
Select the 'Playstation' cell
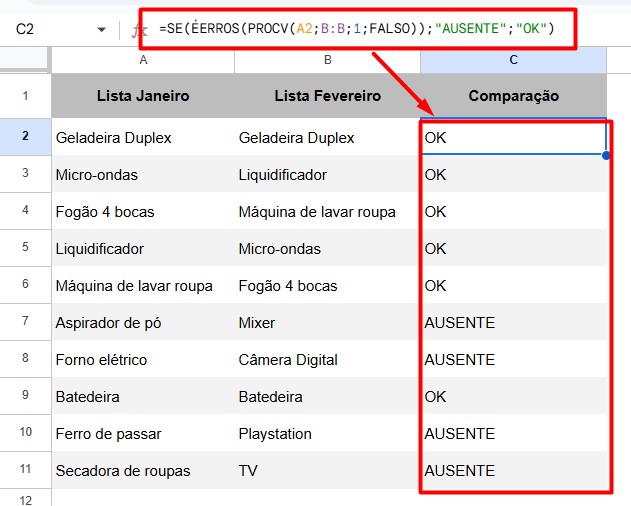[328, 434]
